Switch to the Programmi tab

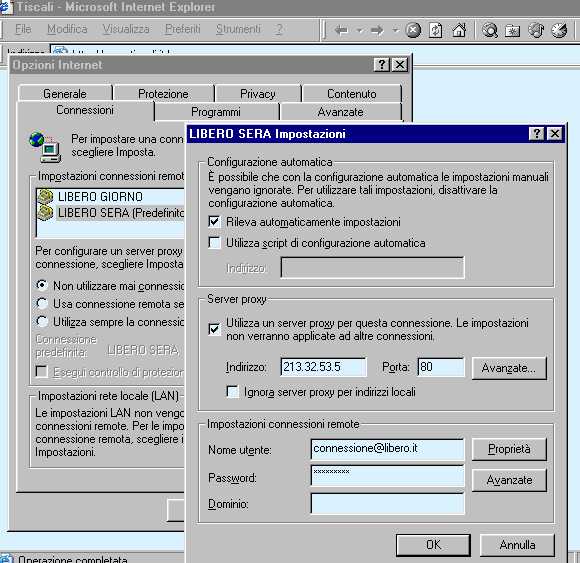coord(216,112)
